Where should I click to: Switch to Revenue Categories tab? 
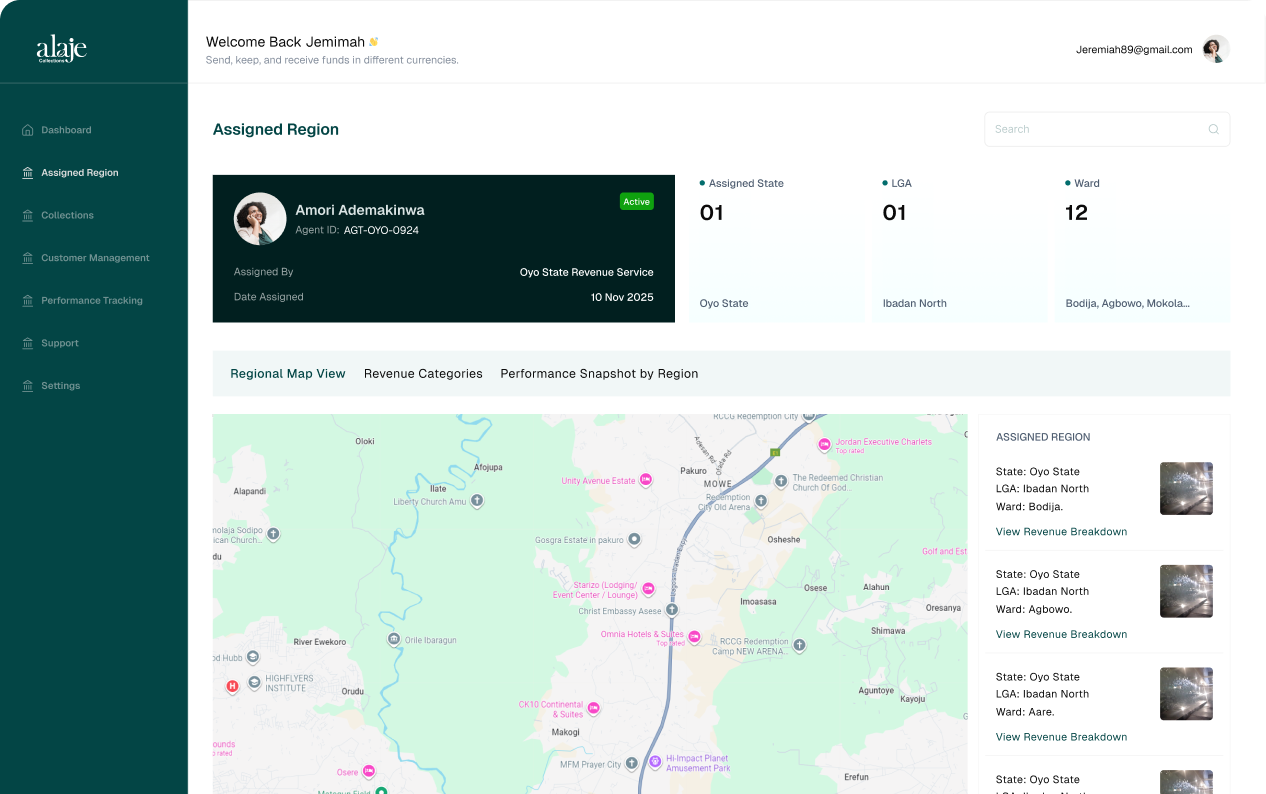(423, 374)
